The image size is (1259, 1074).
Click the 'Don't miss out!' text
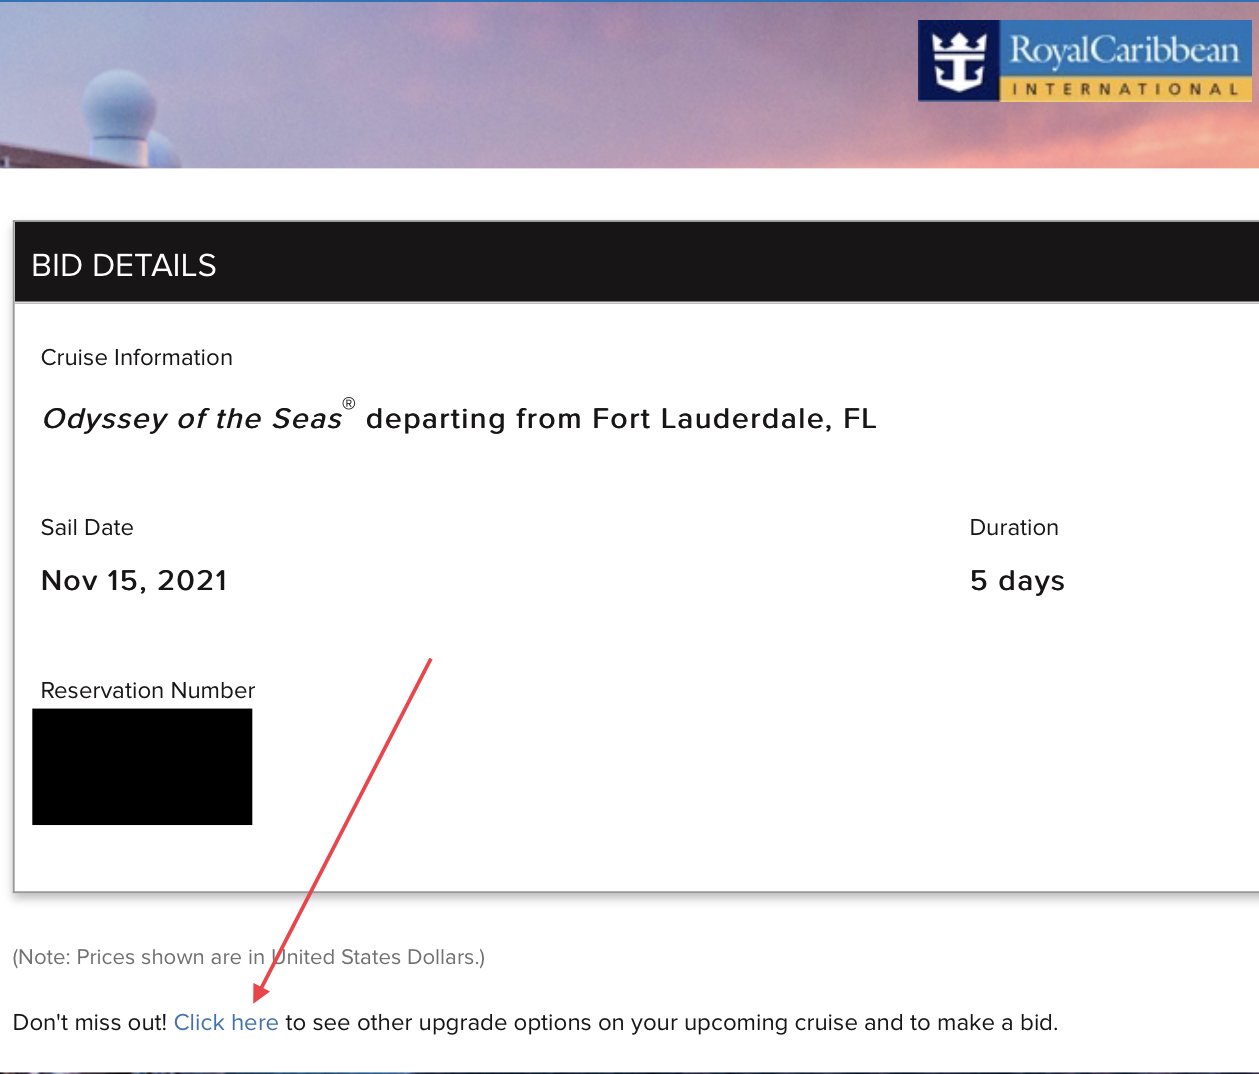90,1022
